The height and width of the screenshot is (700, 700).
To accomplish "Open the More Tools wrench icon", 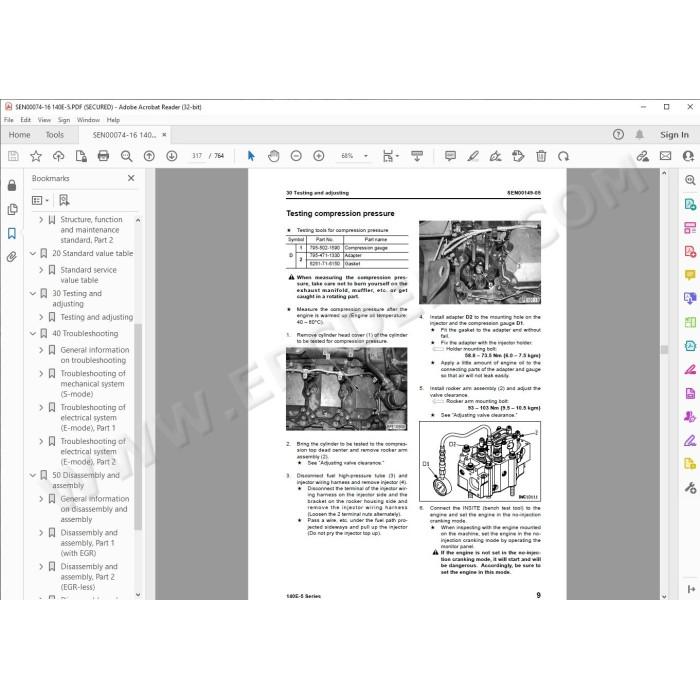I will 690,488.
